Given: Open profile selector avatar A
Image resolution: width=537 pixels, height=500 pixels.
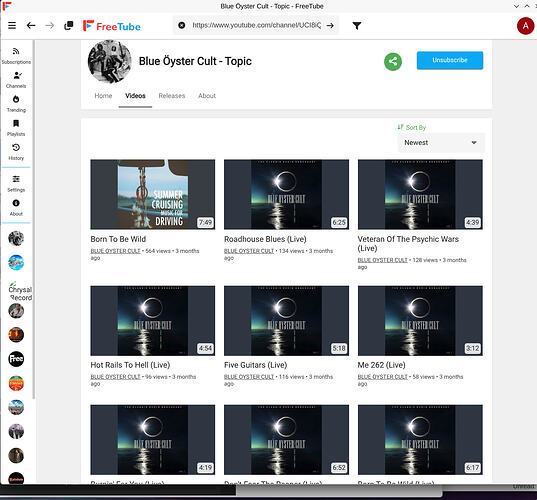Looking at the screenshot, I should (525, 26).
